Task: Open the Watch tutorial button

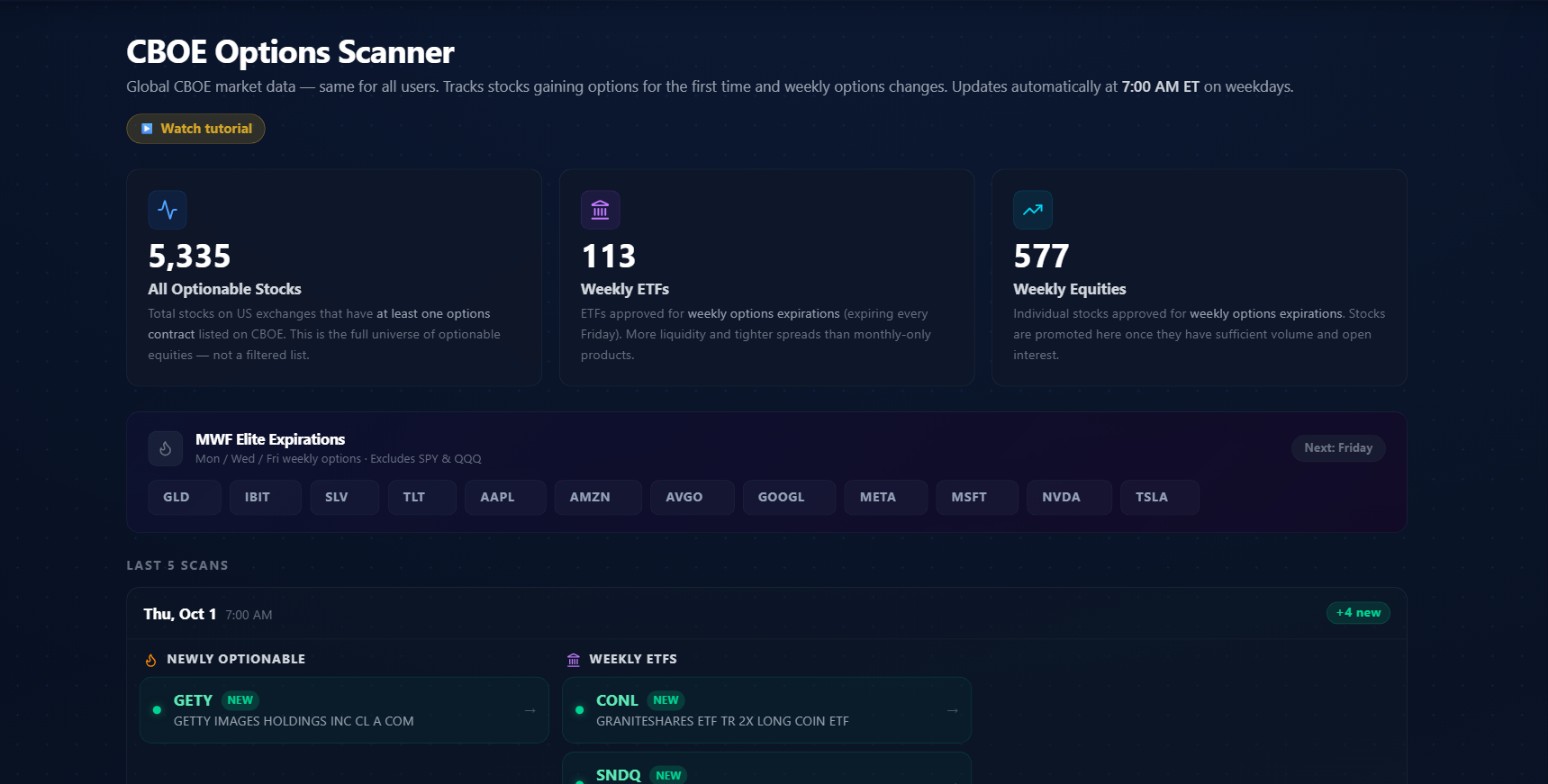Action: 196,129
